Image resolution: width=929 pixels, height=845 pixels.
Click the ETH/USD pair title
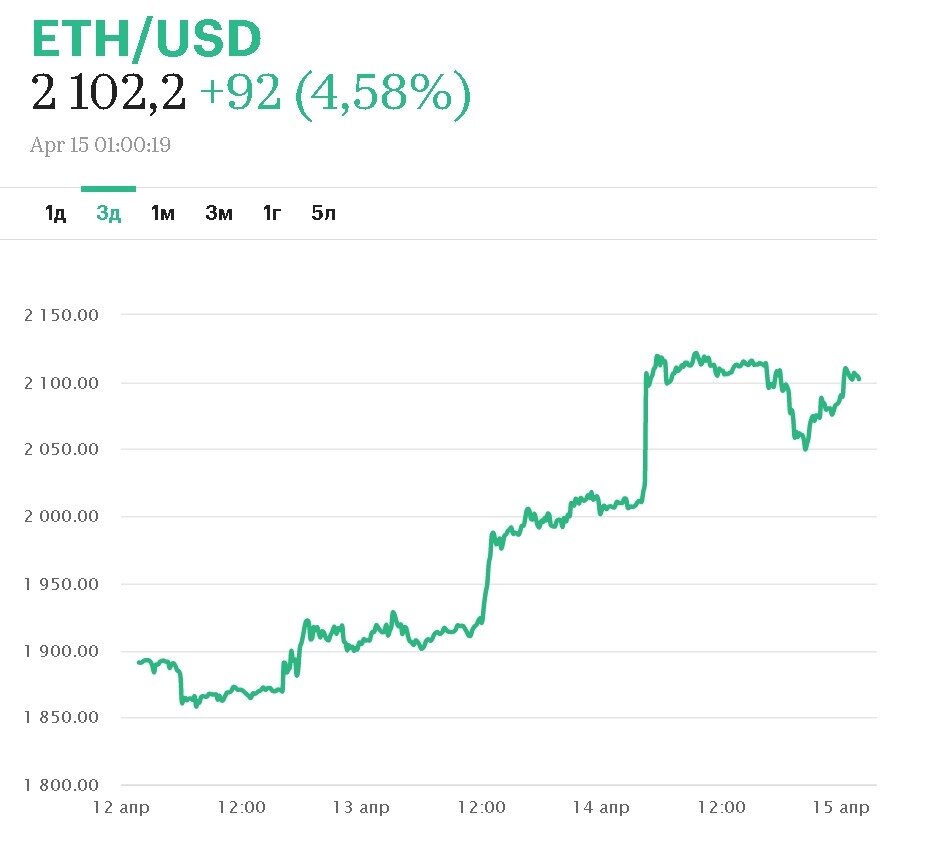146,40
